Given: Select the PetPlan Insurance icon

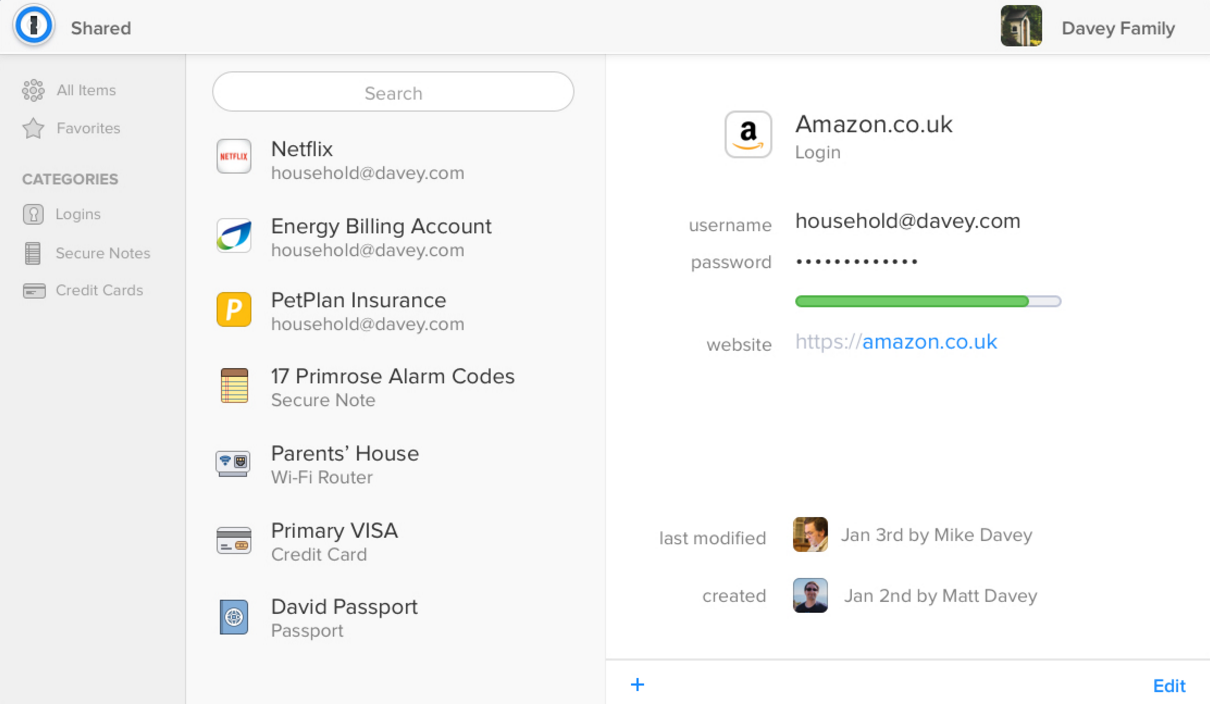Looking at the screenshot, I should coord(234,309).
